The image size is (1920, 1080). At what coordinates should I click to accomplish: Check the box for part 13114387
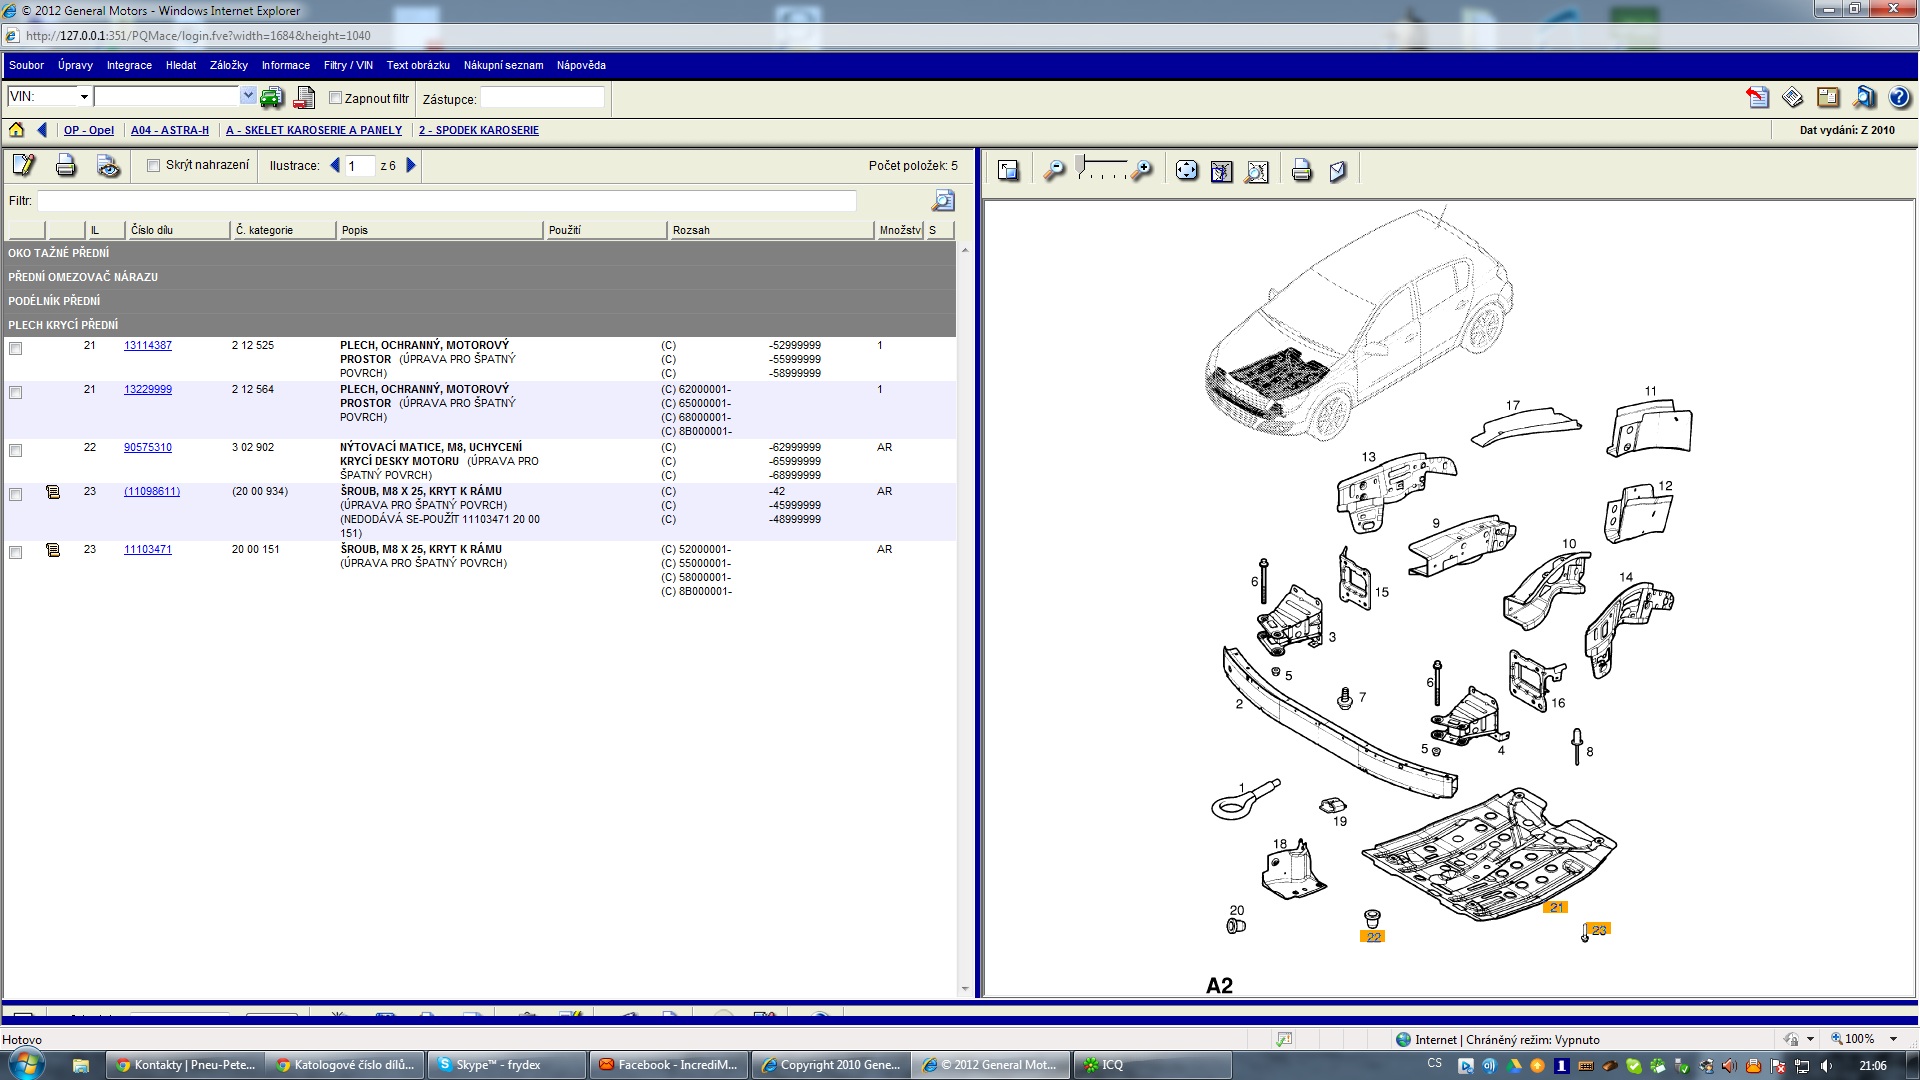[x=15, y=349]
